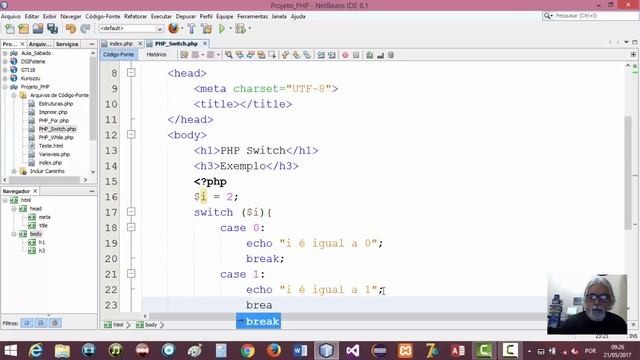Click the Debug Project icon

coord(240,29)
